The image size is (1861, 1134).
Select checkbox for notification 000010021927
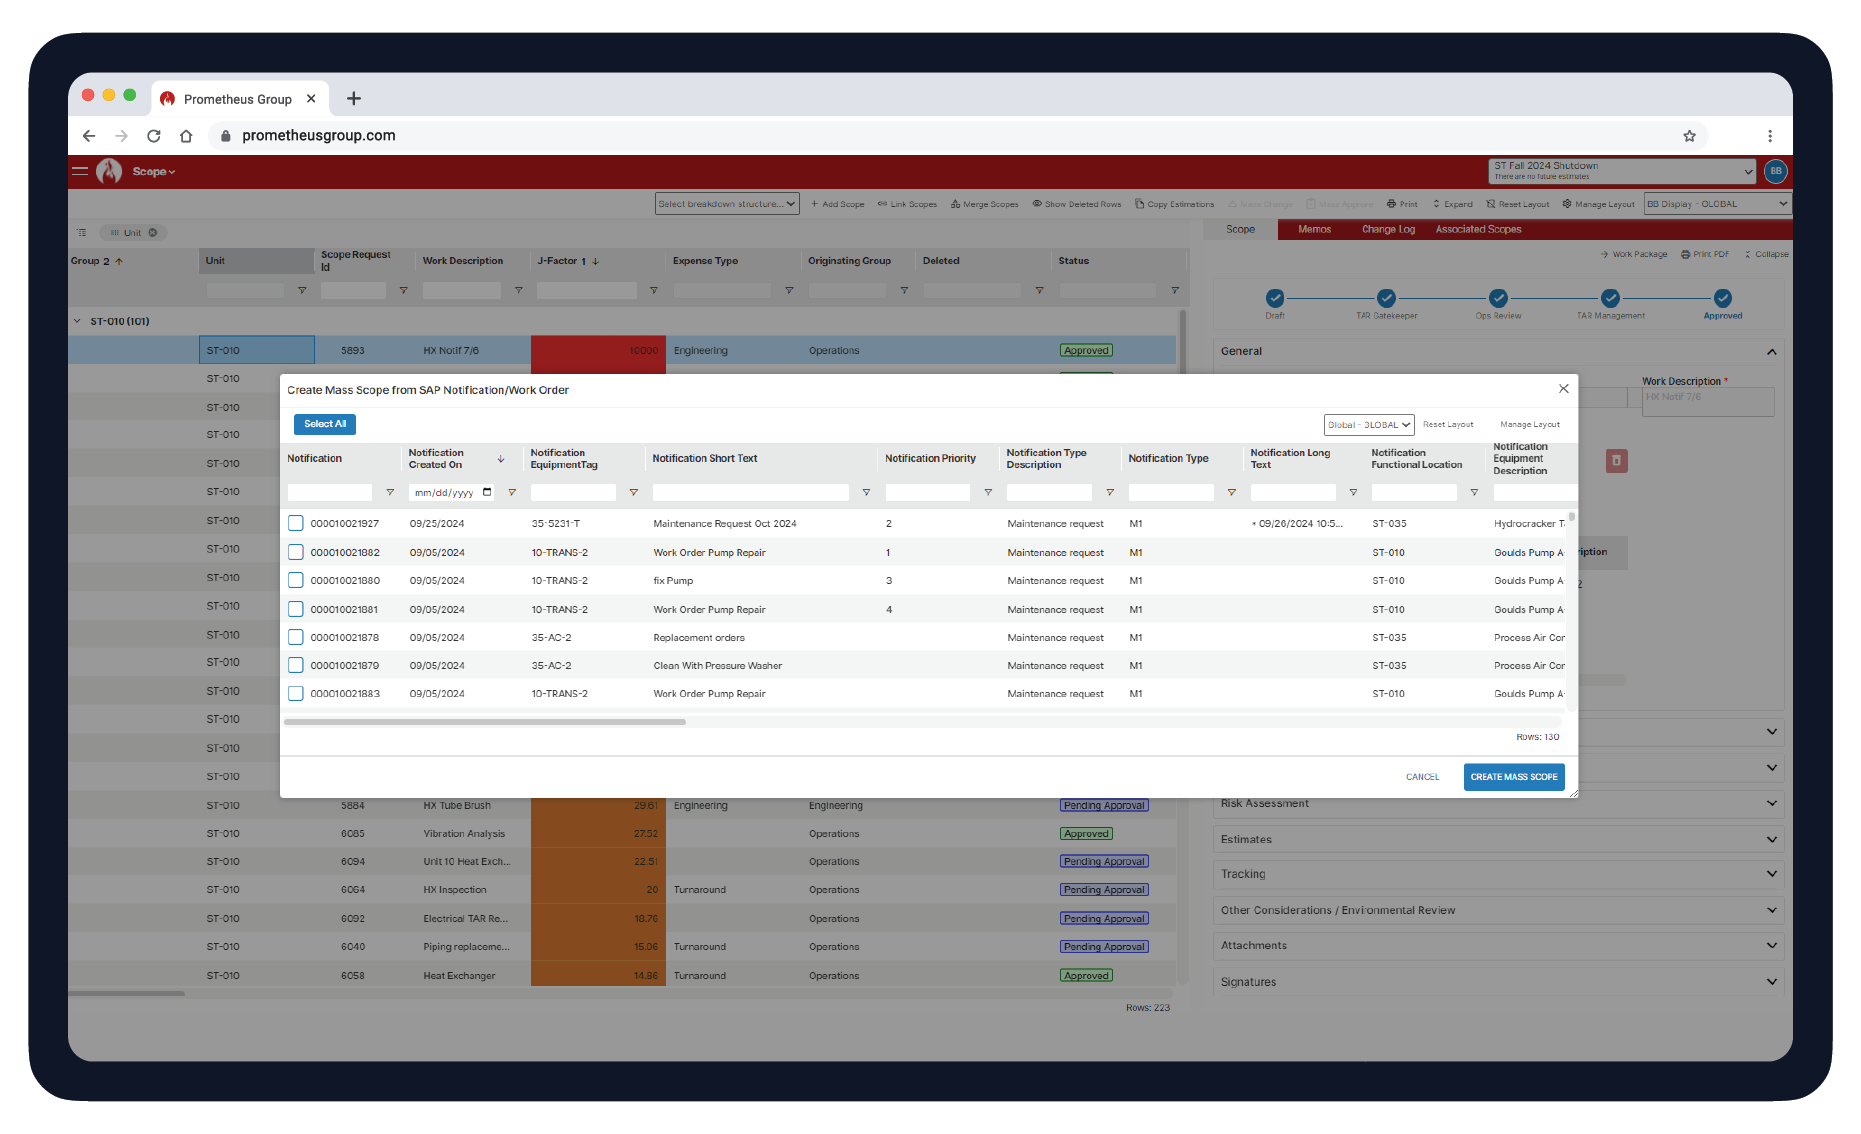[295, 523]
